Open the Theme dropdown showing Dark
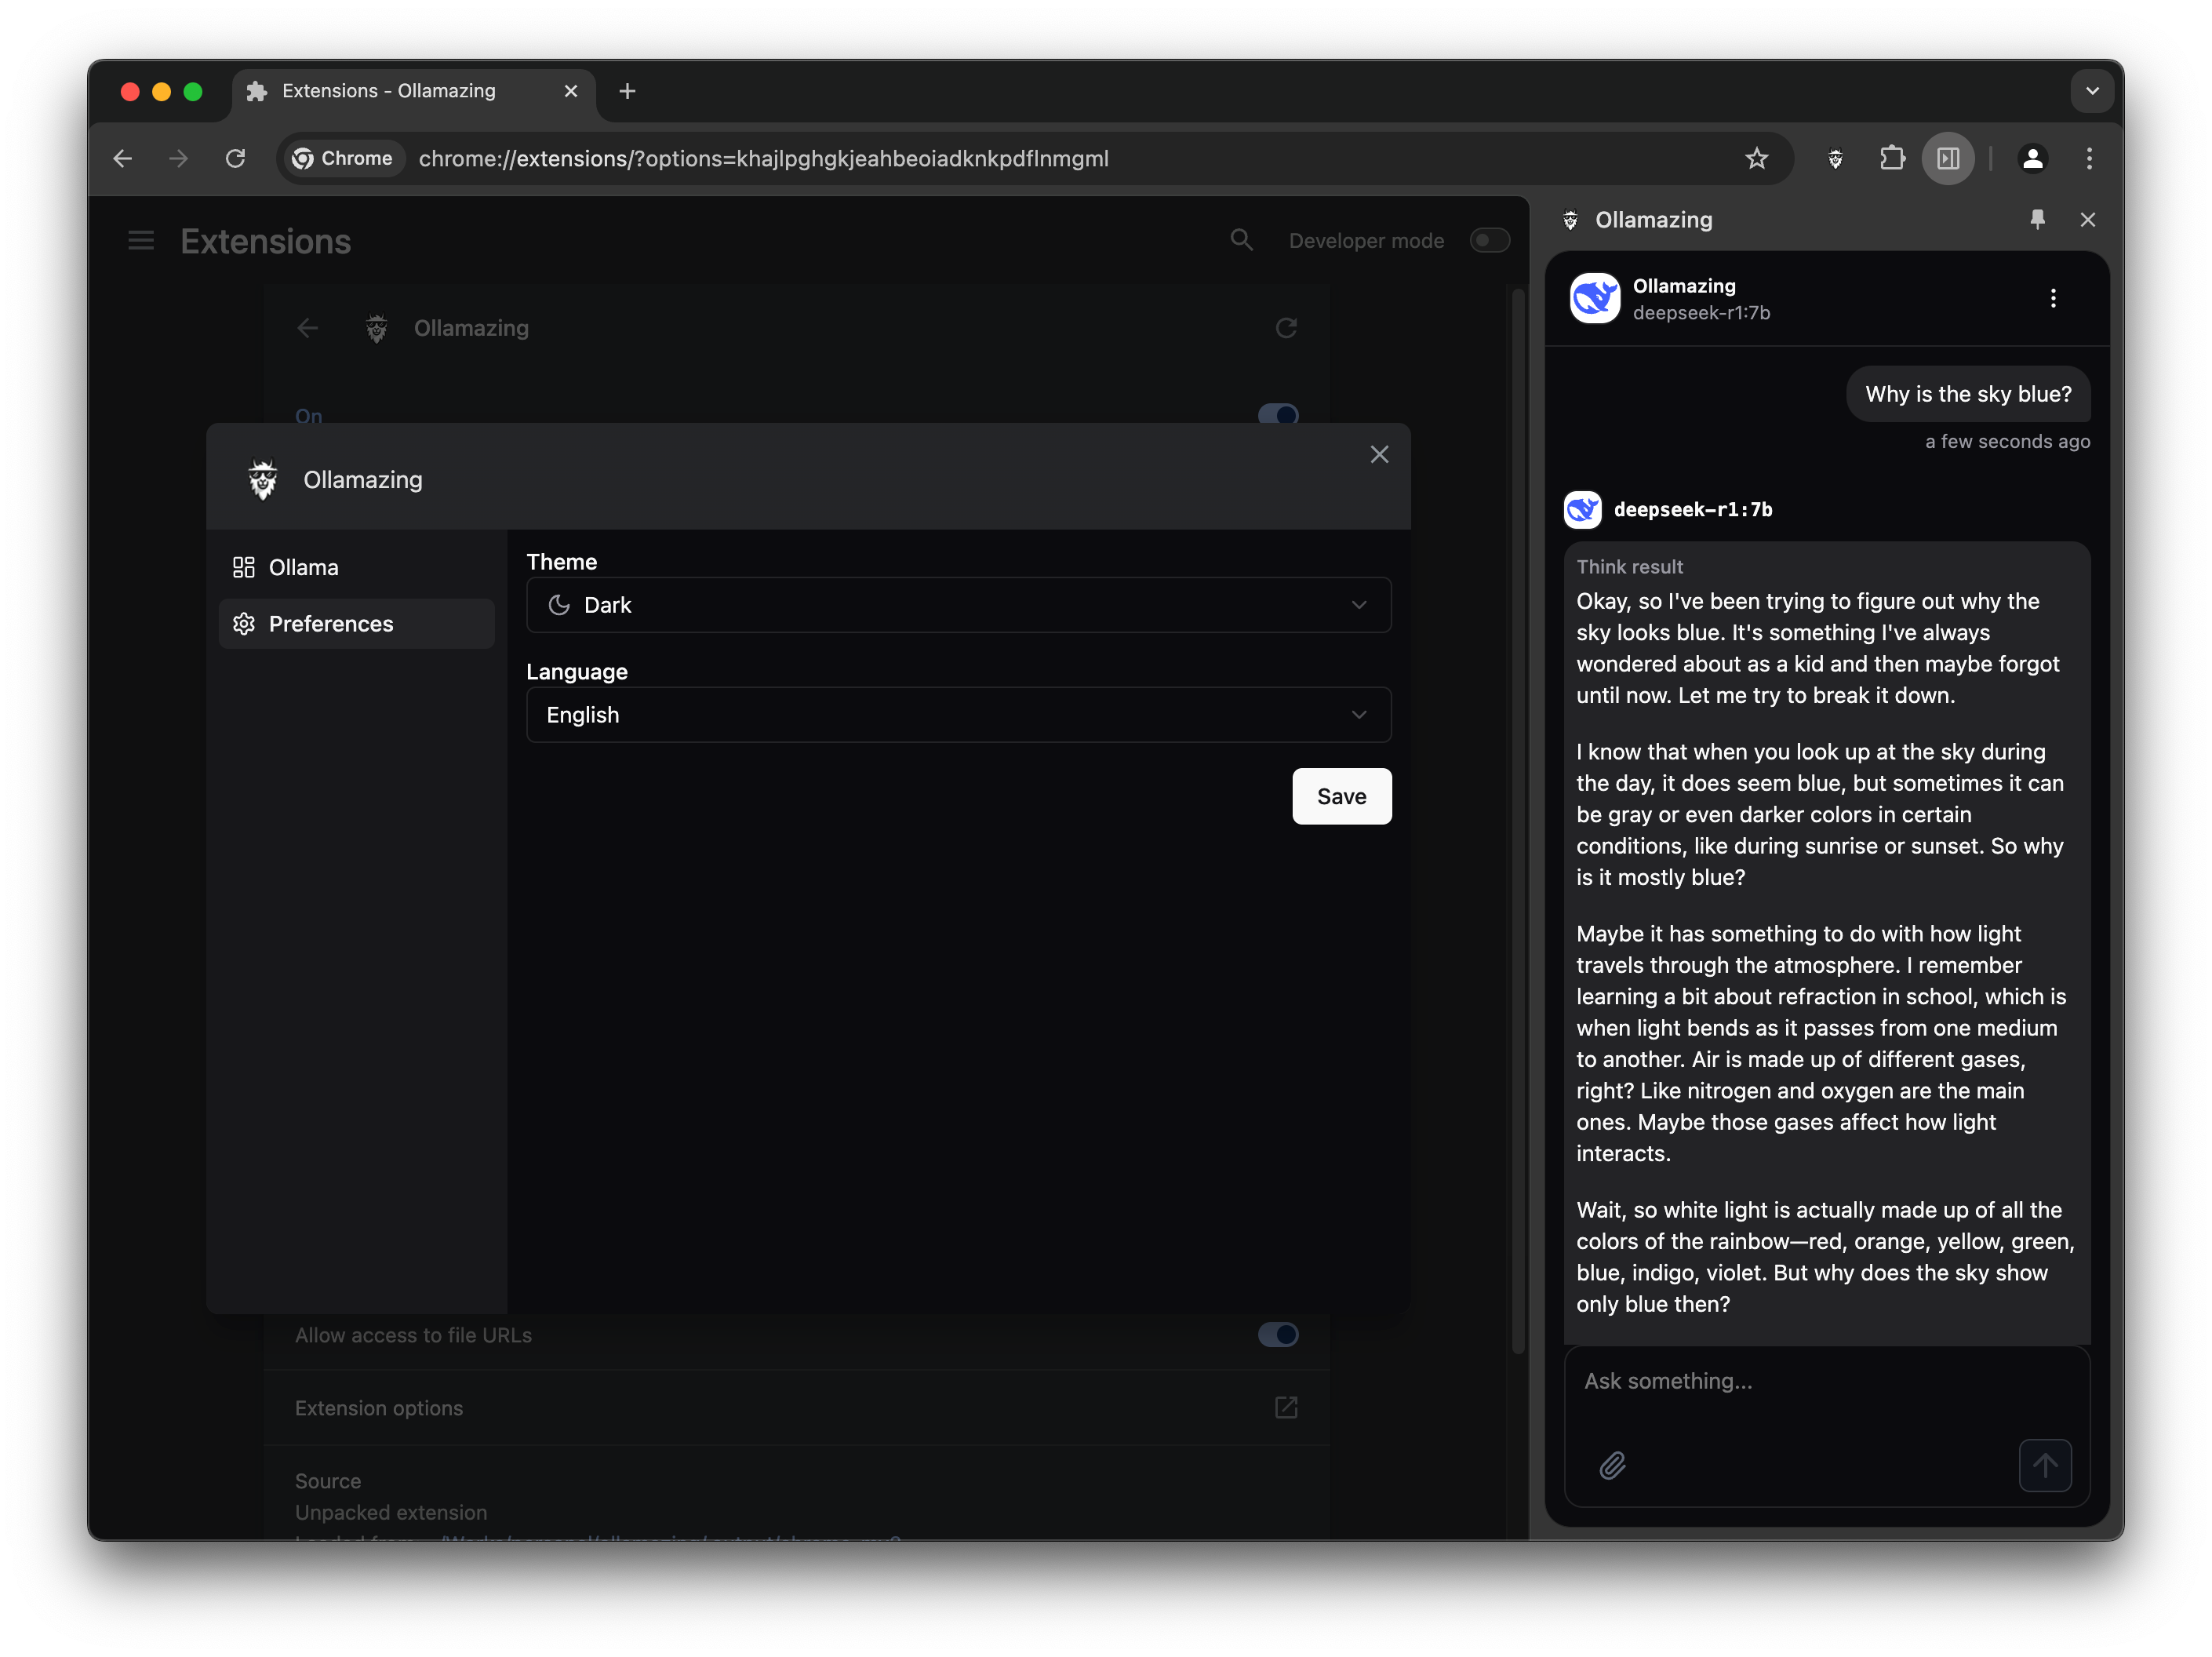 [x=958, y=605]
